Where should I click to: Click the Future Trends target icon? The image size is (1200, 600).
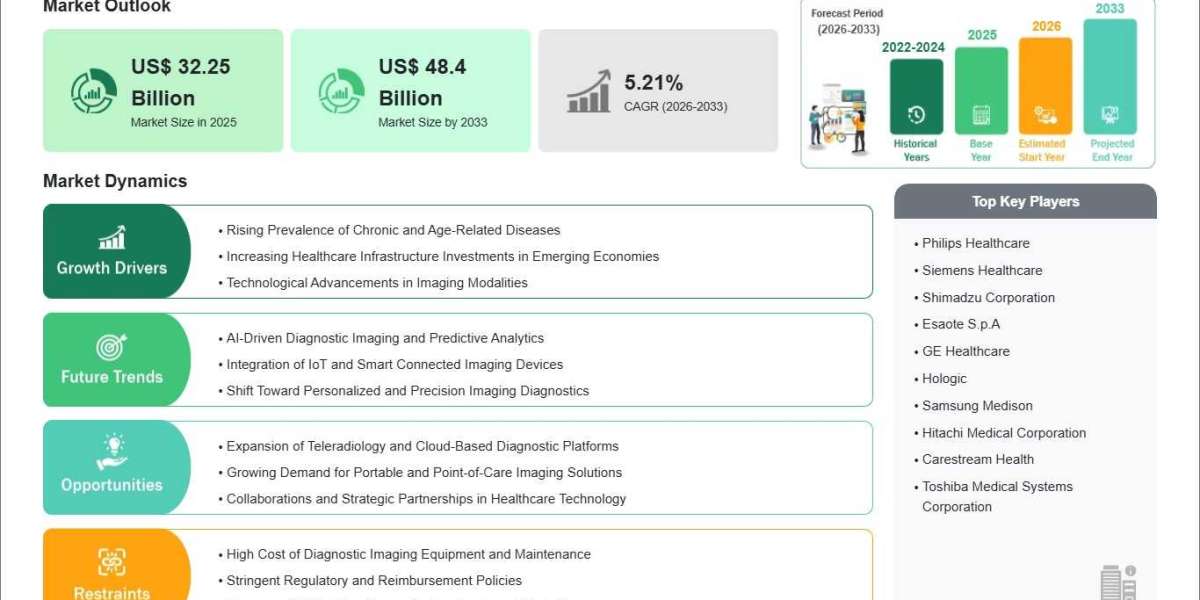(x=112, y=347)
